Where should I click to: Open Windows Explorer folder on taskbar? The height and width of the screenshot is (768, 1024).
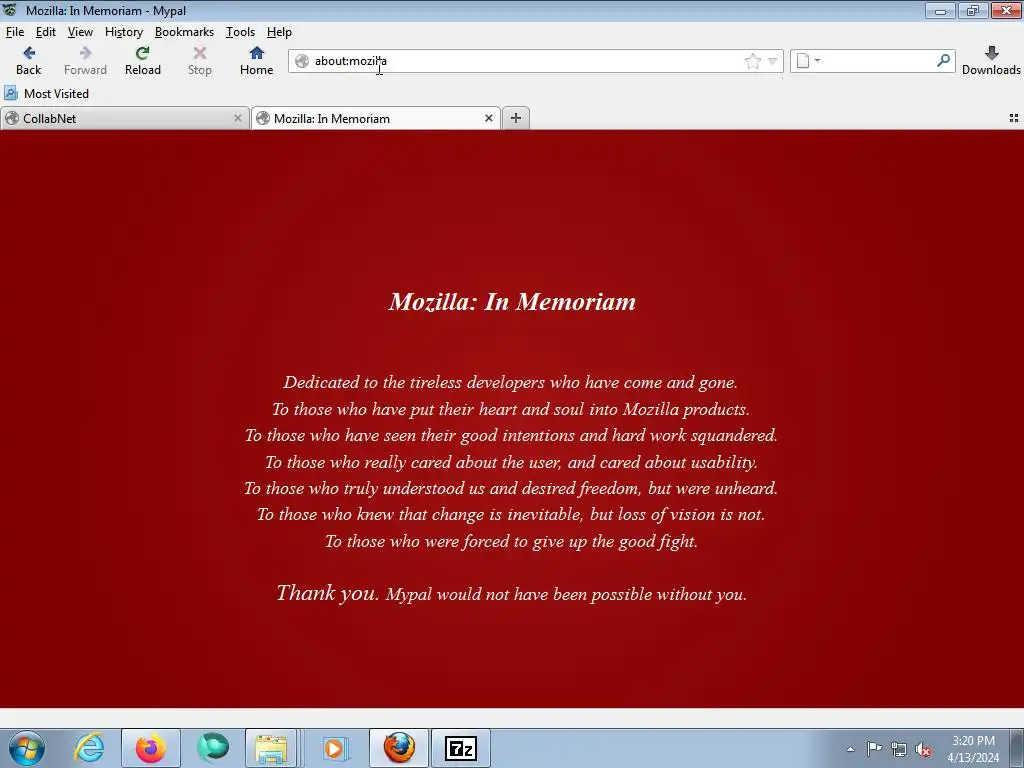point(271,748)
